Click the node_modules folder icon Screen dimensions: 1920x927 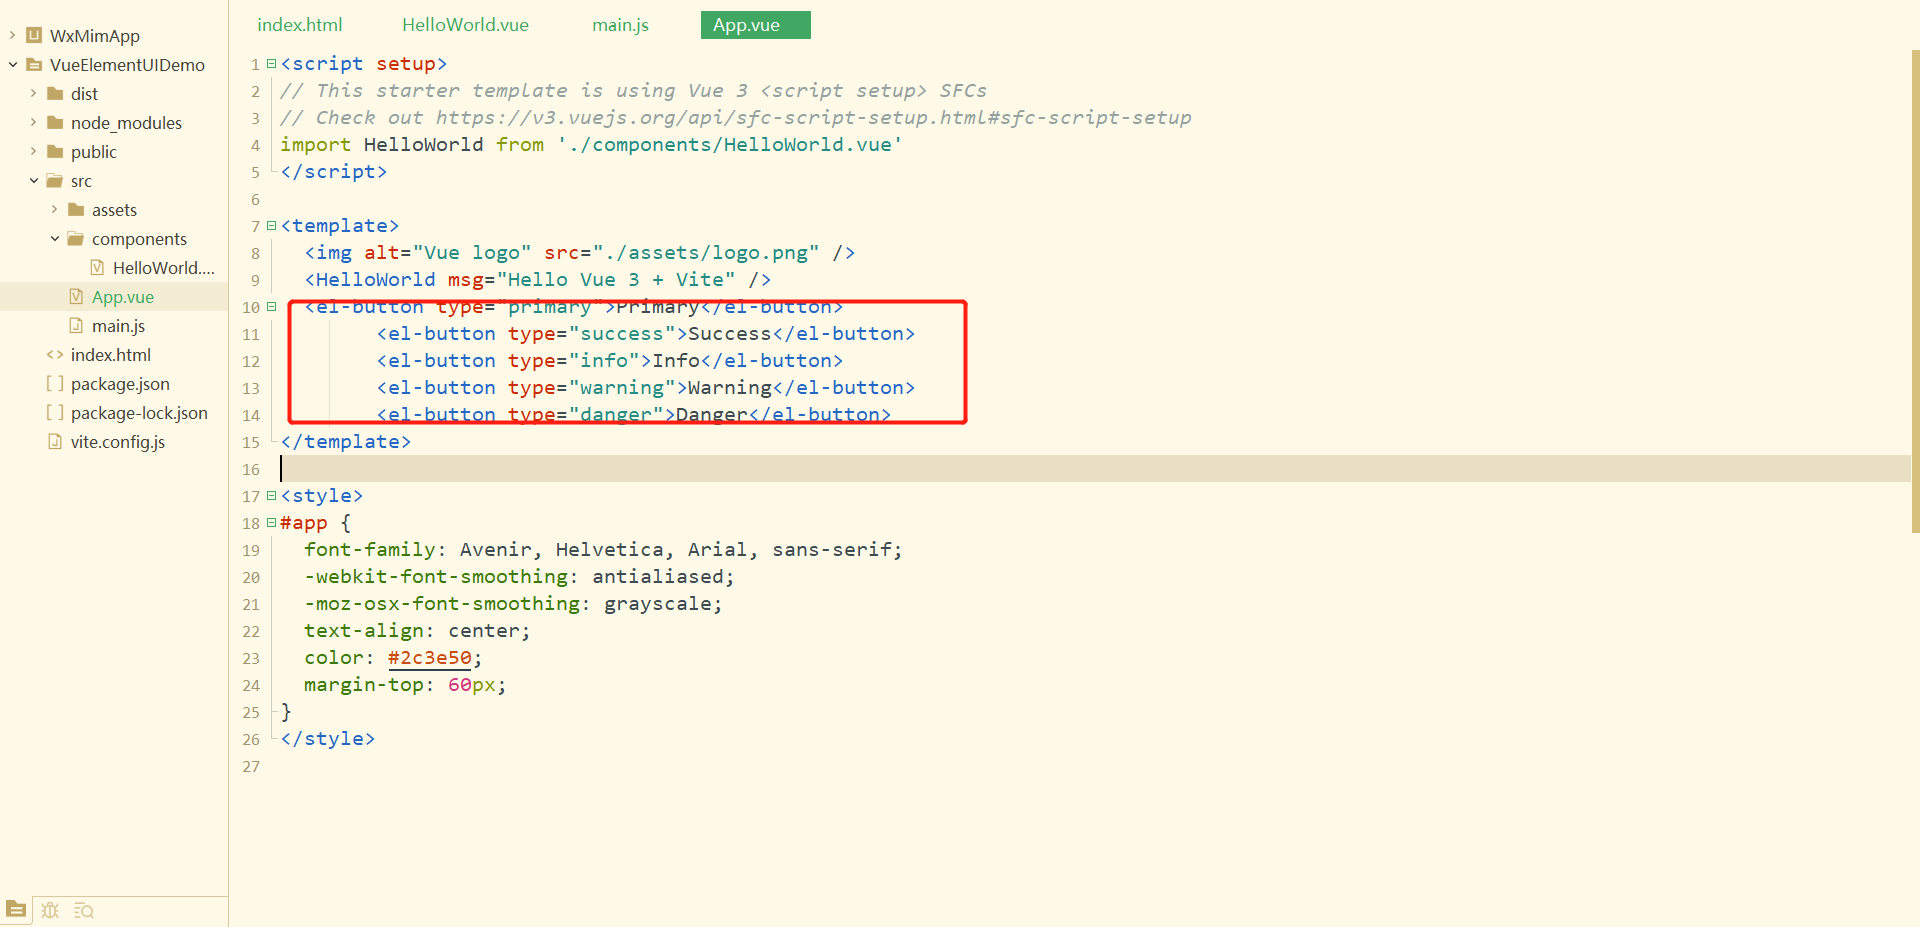point(55,122)
